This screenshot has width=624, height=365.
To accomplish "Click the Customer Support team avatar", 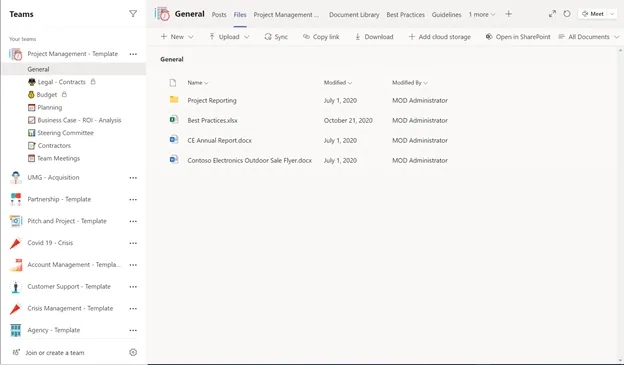I will [x=16, y=287].
